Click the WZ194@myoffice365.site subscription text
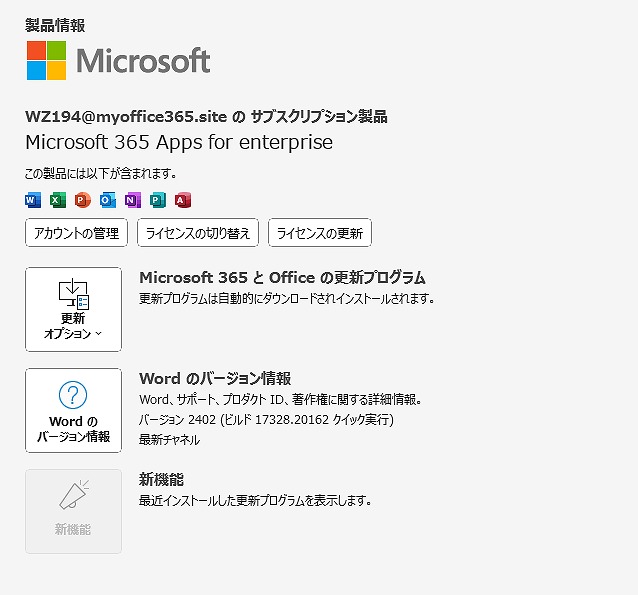This screenshot has width=638, height=595. (x=206, y=117)
